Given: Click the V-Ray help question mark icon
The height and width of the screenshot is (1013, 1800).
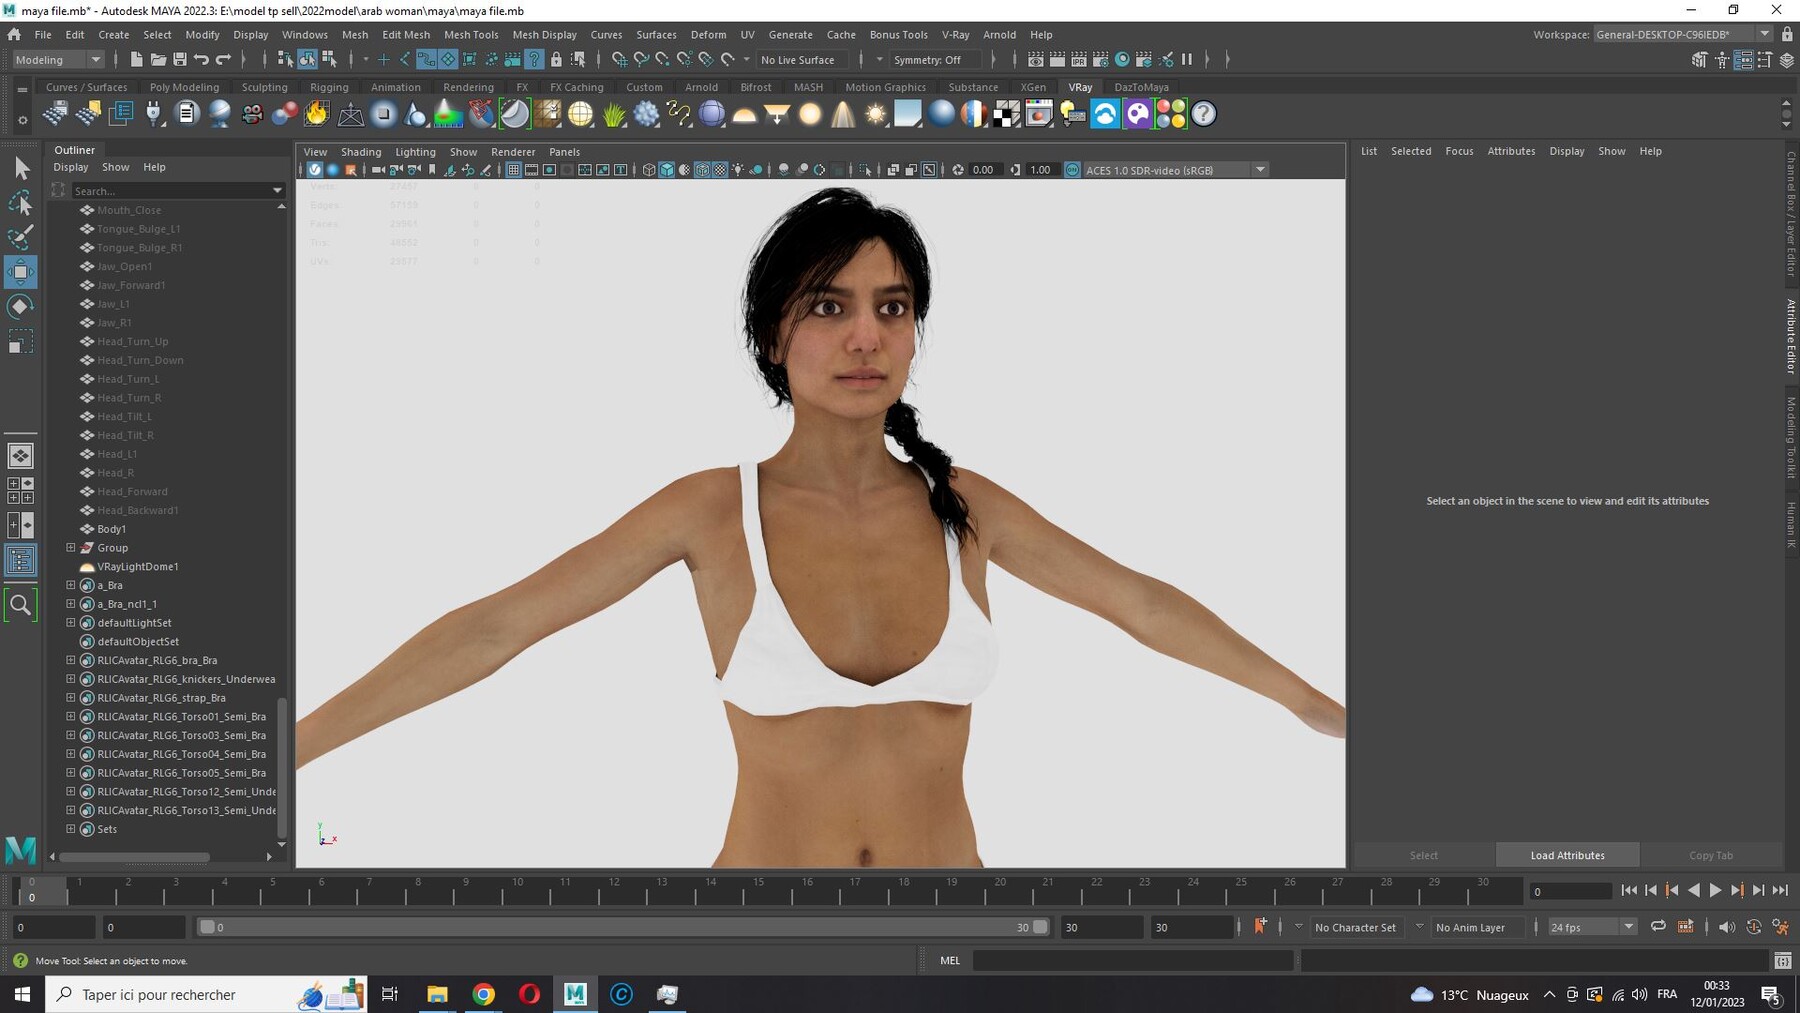Looking at the screenshot, I should (x=1203, y=114).
